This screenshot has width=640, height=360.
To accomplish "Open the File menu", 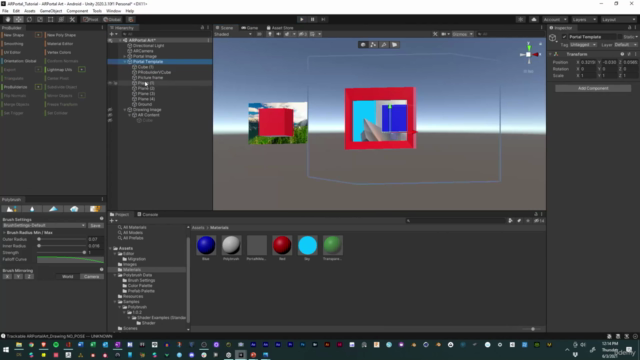I will click(x=5, y=11).
